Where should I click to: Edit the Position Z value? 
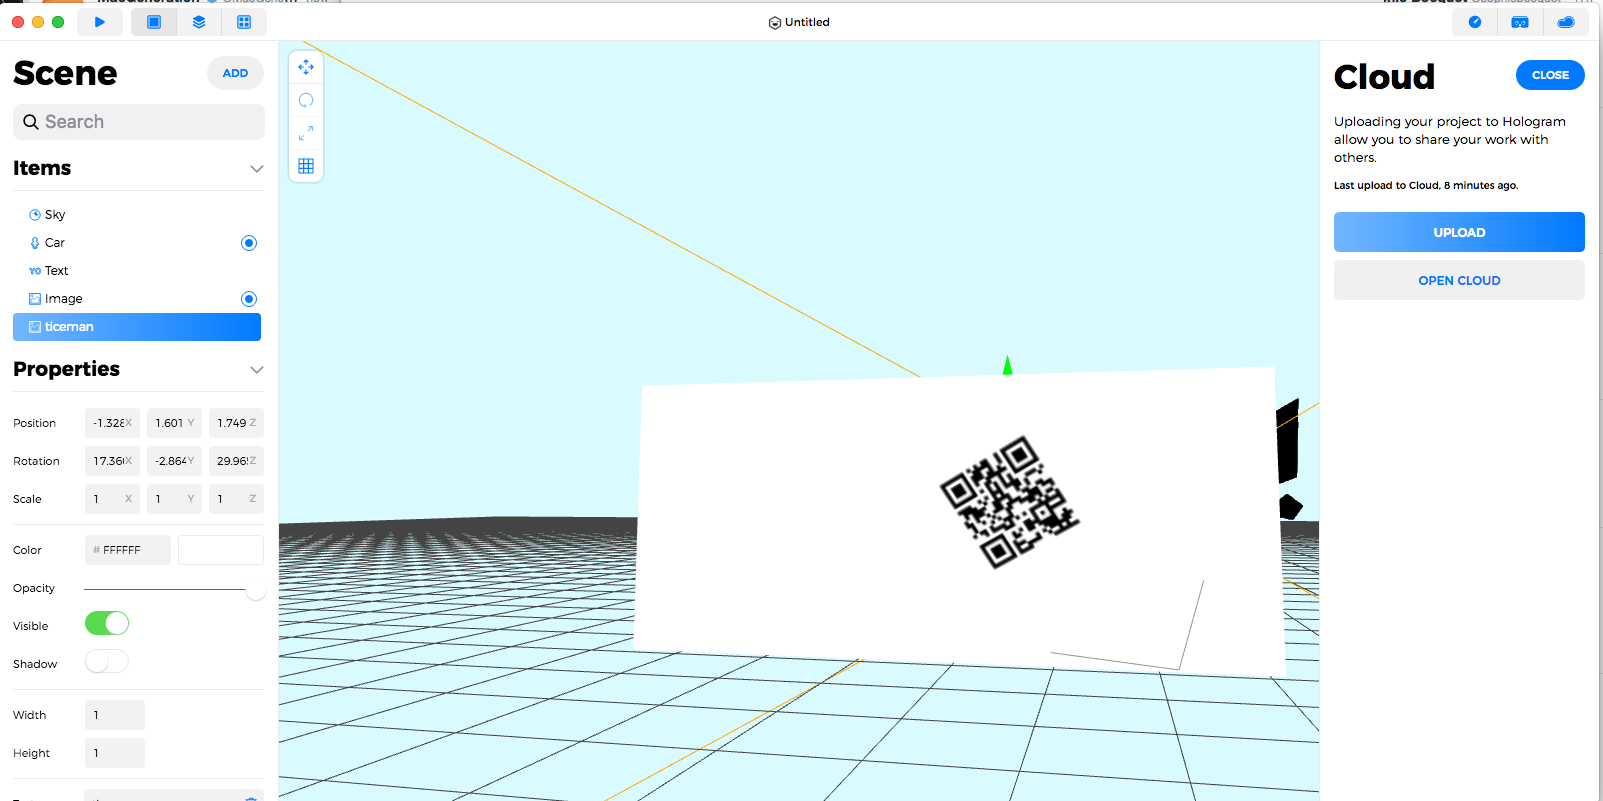pos(236,423)
